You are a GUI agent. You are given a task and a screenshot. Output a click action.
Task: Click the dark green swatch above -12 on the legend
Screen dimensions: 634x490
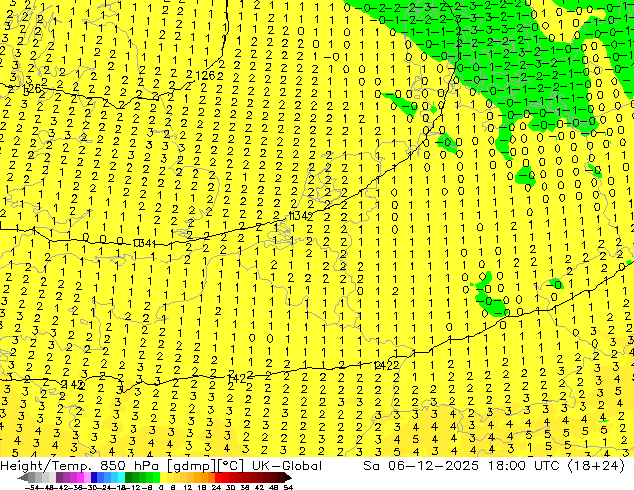pyautogui.click(x=129, y=478)
